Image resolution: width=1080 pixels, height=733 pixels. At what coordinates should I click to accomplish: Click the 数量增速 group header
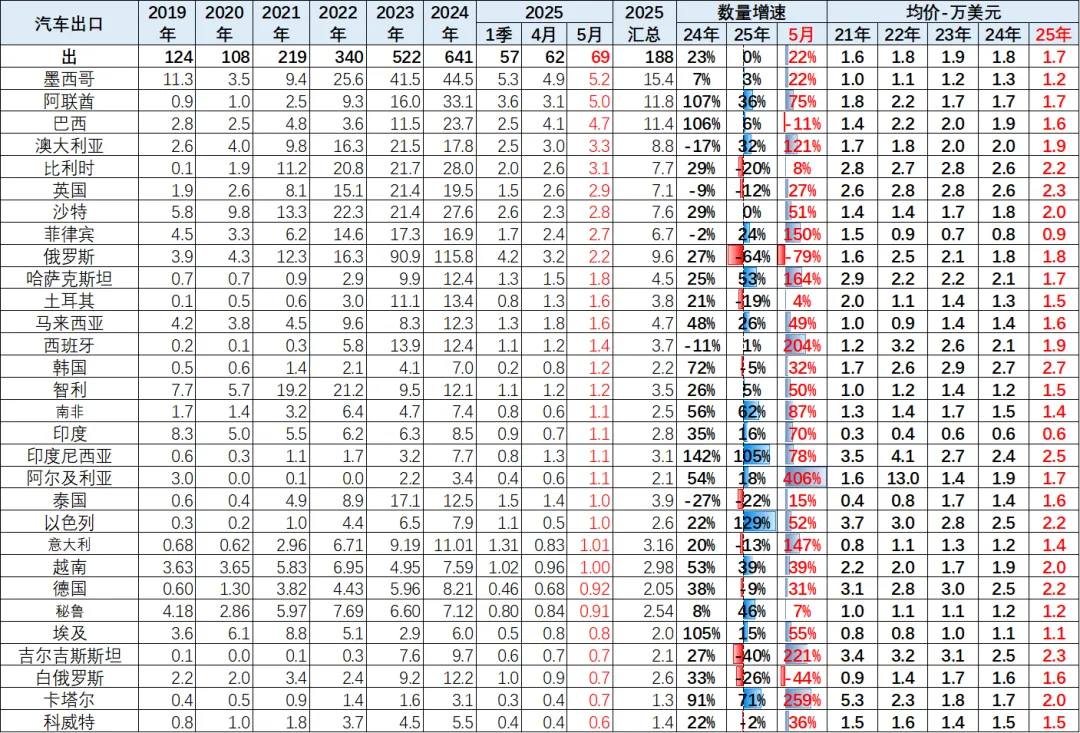click(751, 12)
